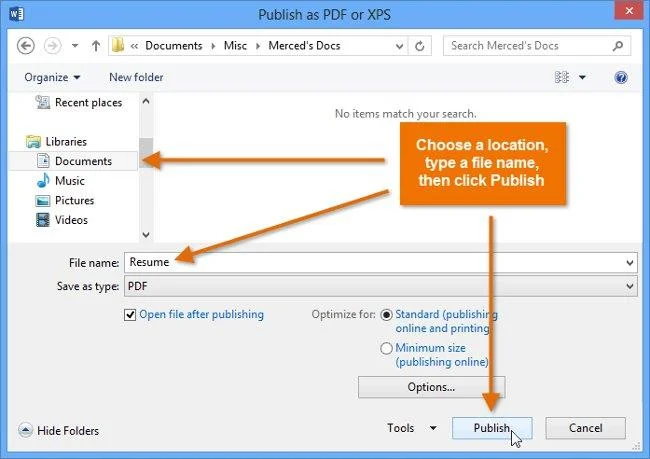
Task: Close the Publish as PDF dialog
Action: coord(629,10)
